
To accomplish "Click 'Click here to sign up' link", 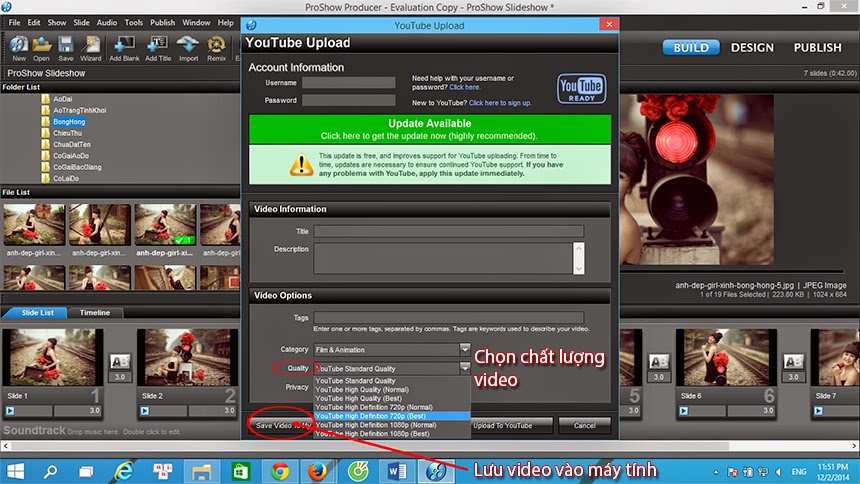I will pyautogui.click(x=500, y=103).
